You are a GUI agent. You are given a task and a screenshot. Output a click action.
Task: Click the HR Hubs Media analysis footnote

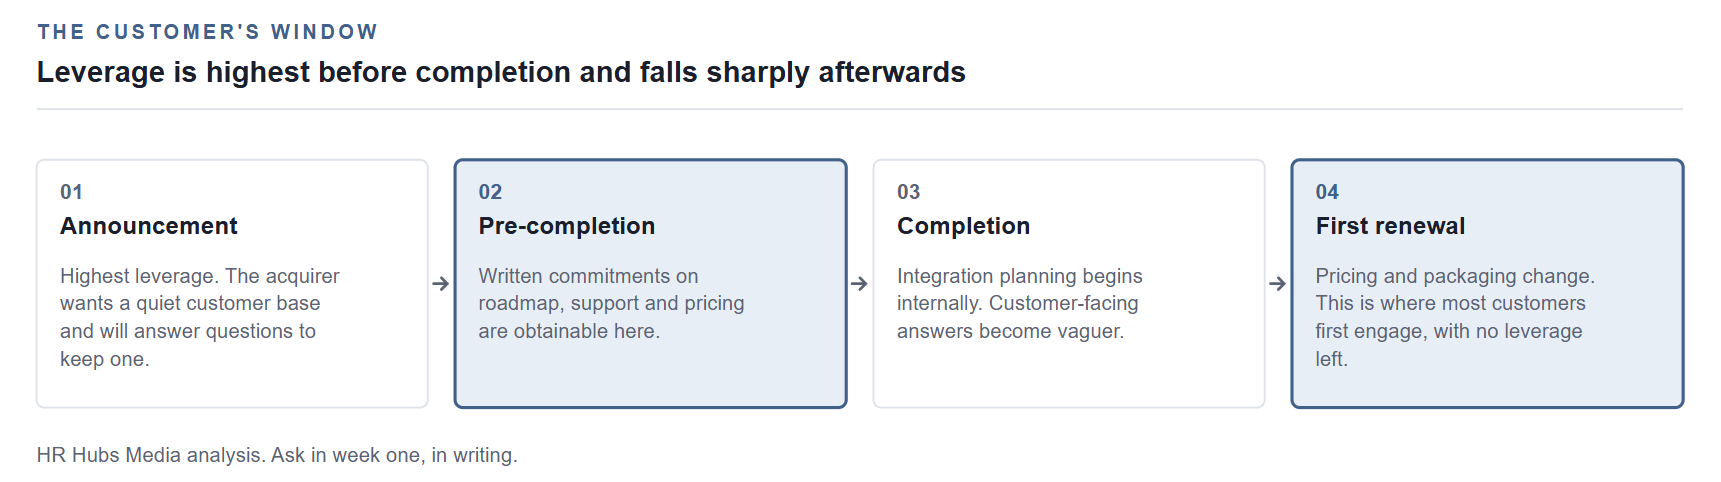click(277, 455)
